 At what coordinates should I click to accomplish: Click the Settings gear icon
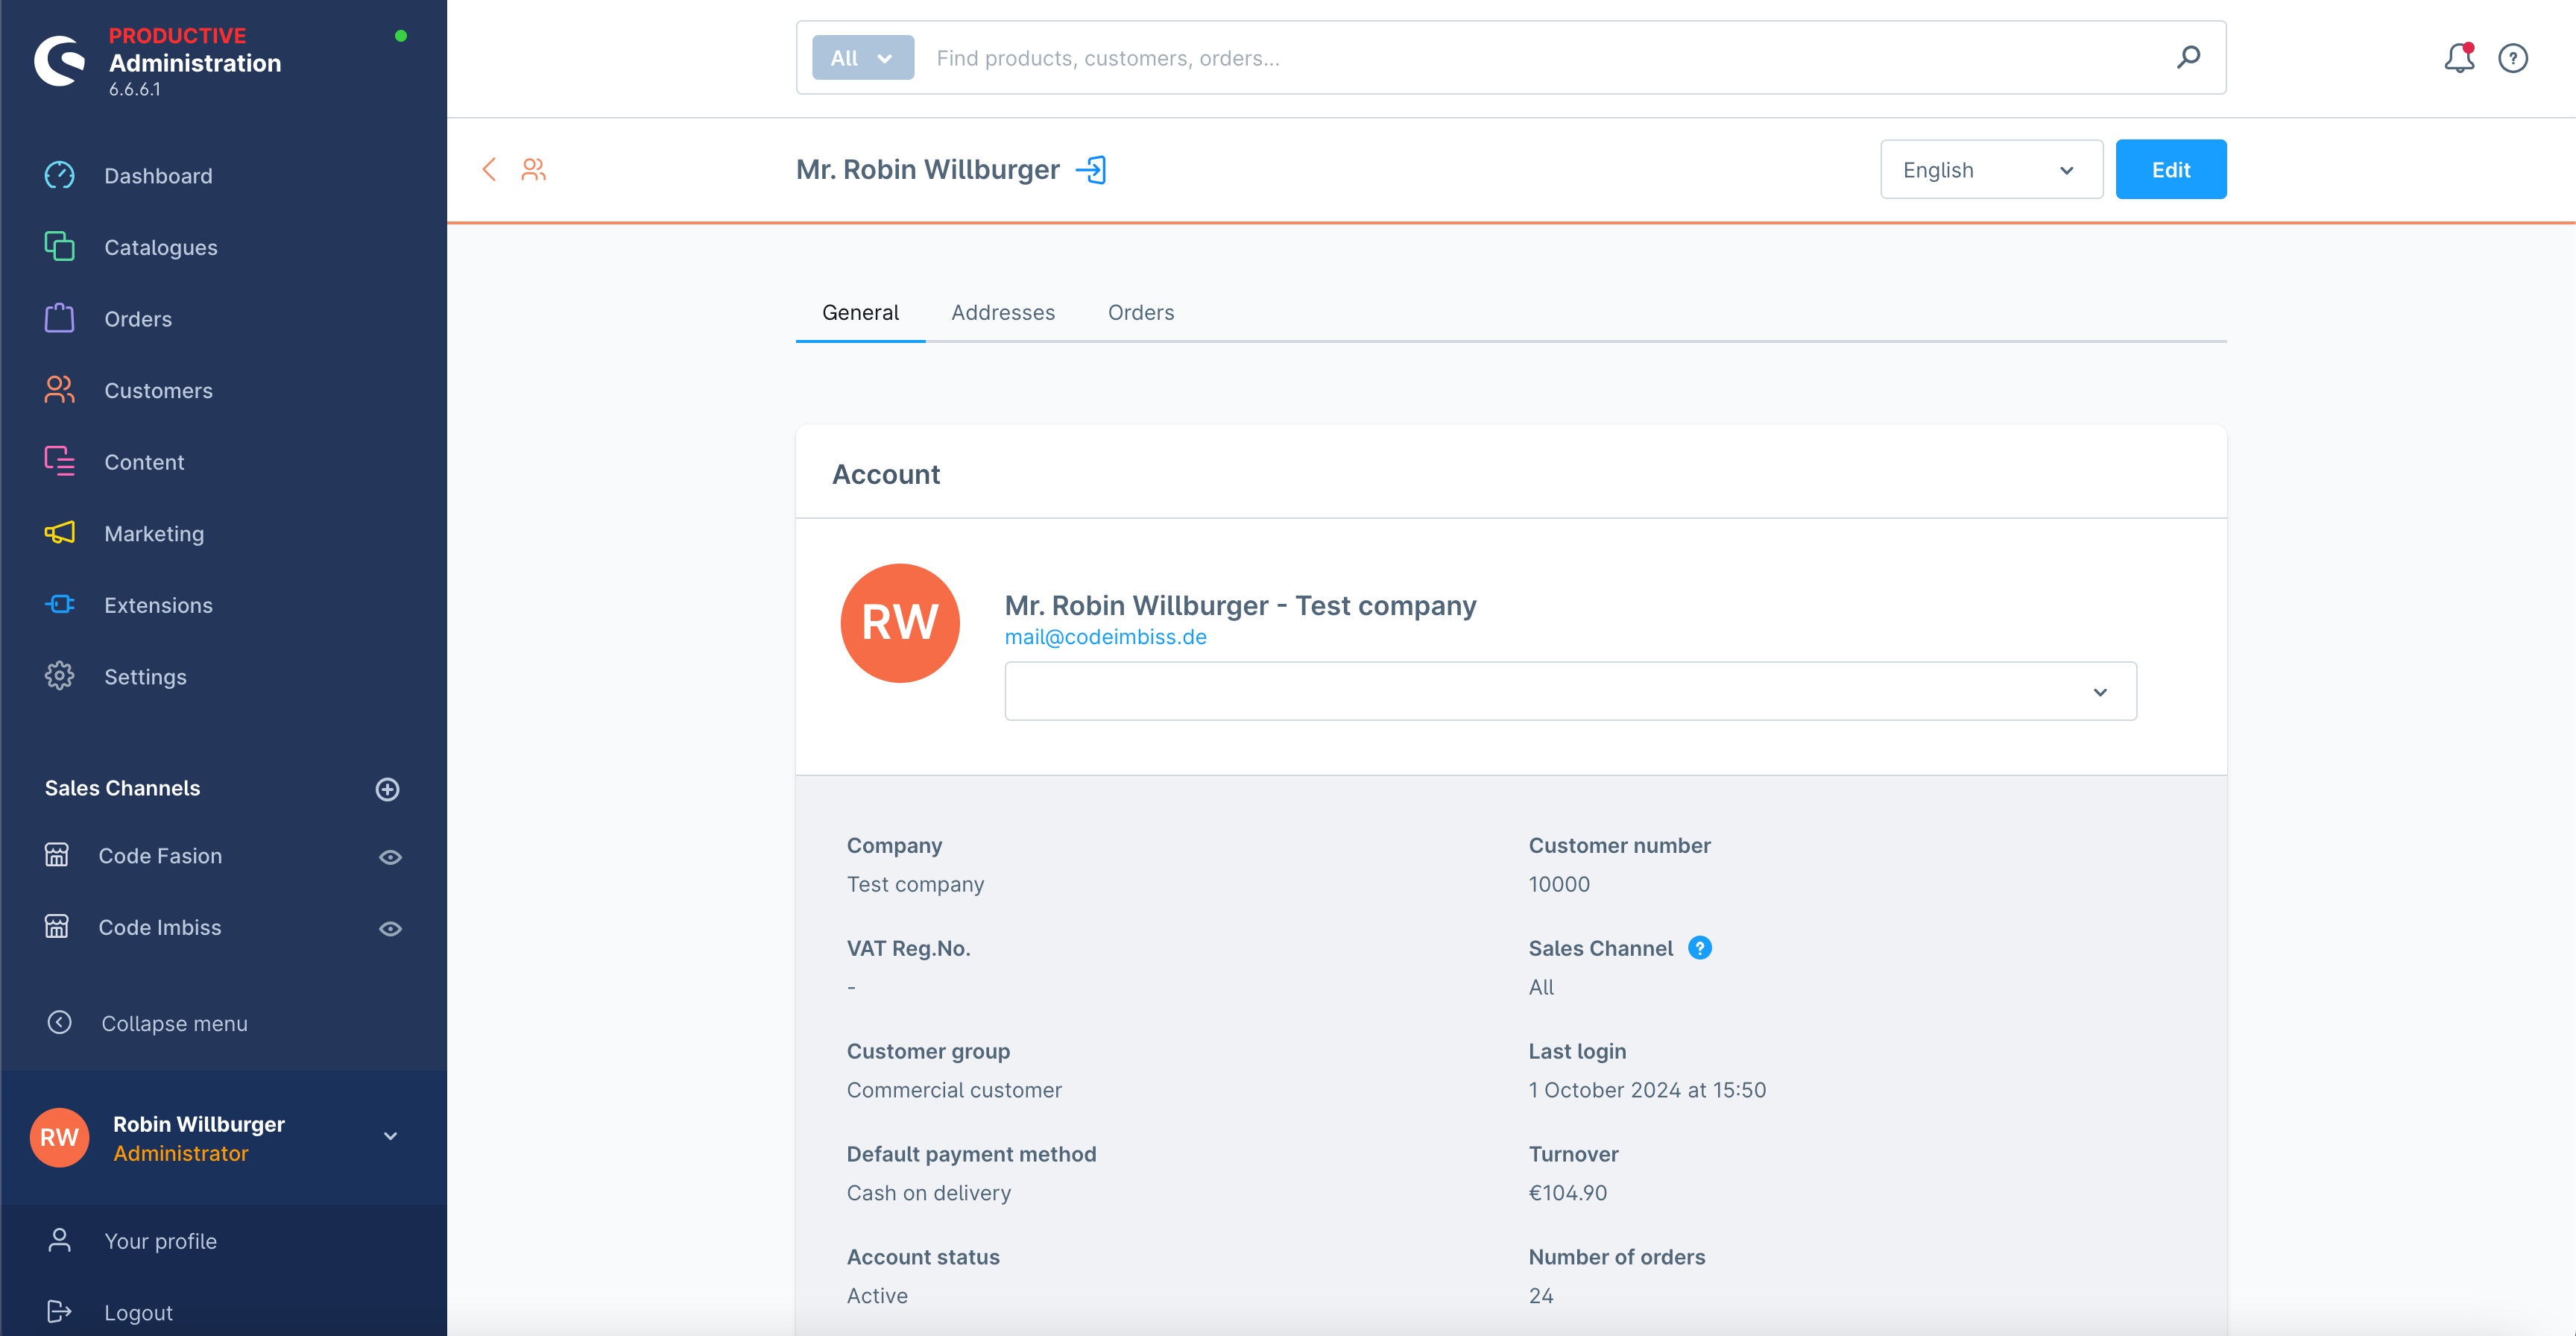59,676
